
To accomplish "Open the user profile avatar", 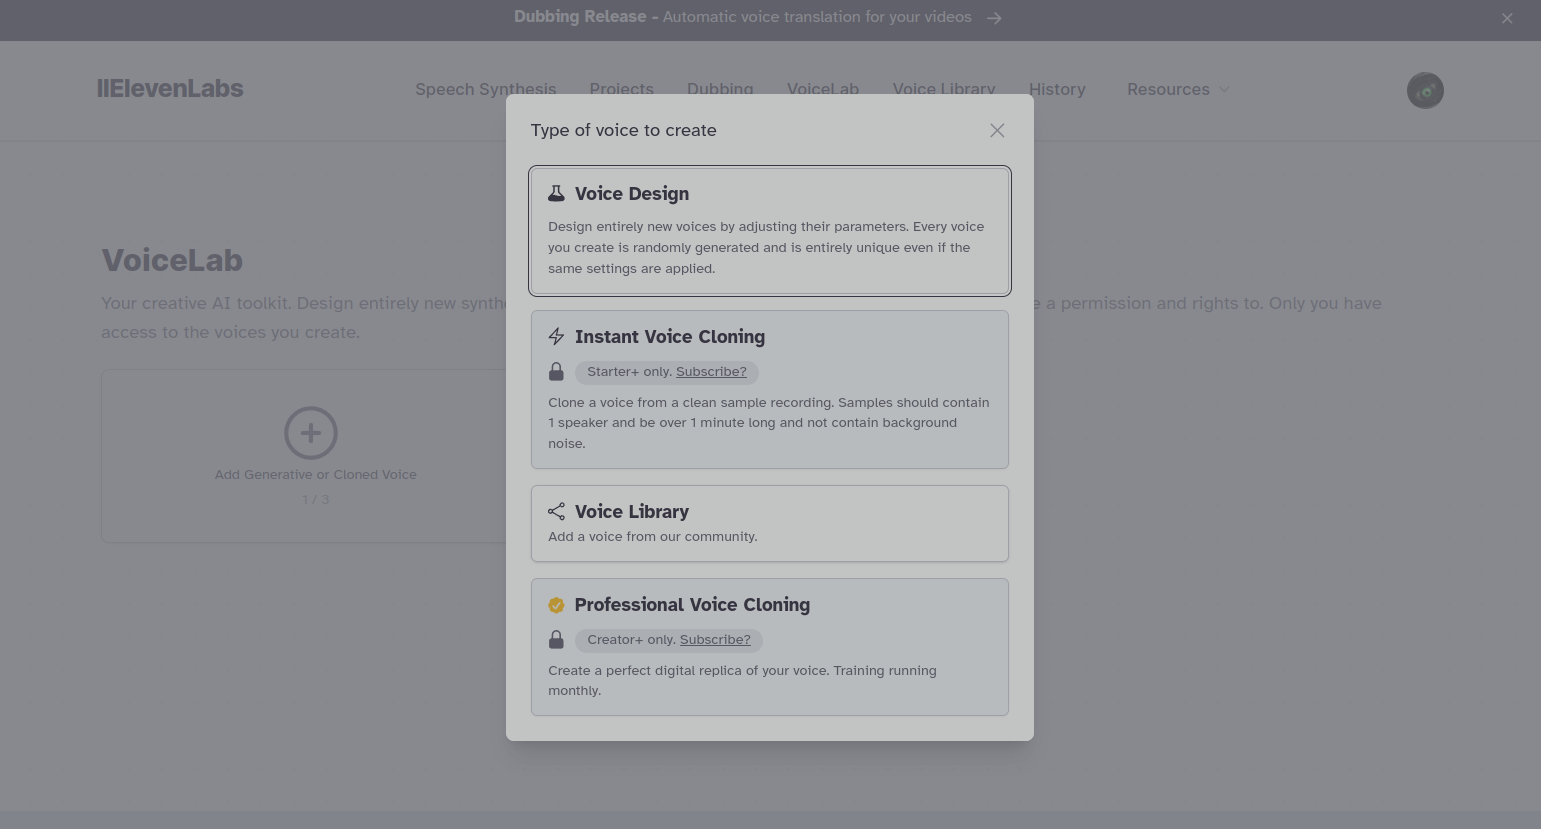I will 1425,90.
